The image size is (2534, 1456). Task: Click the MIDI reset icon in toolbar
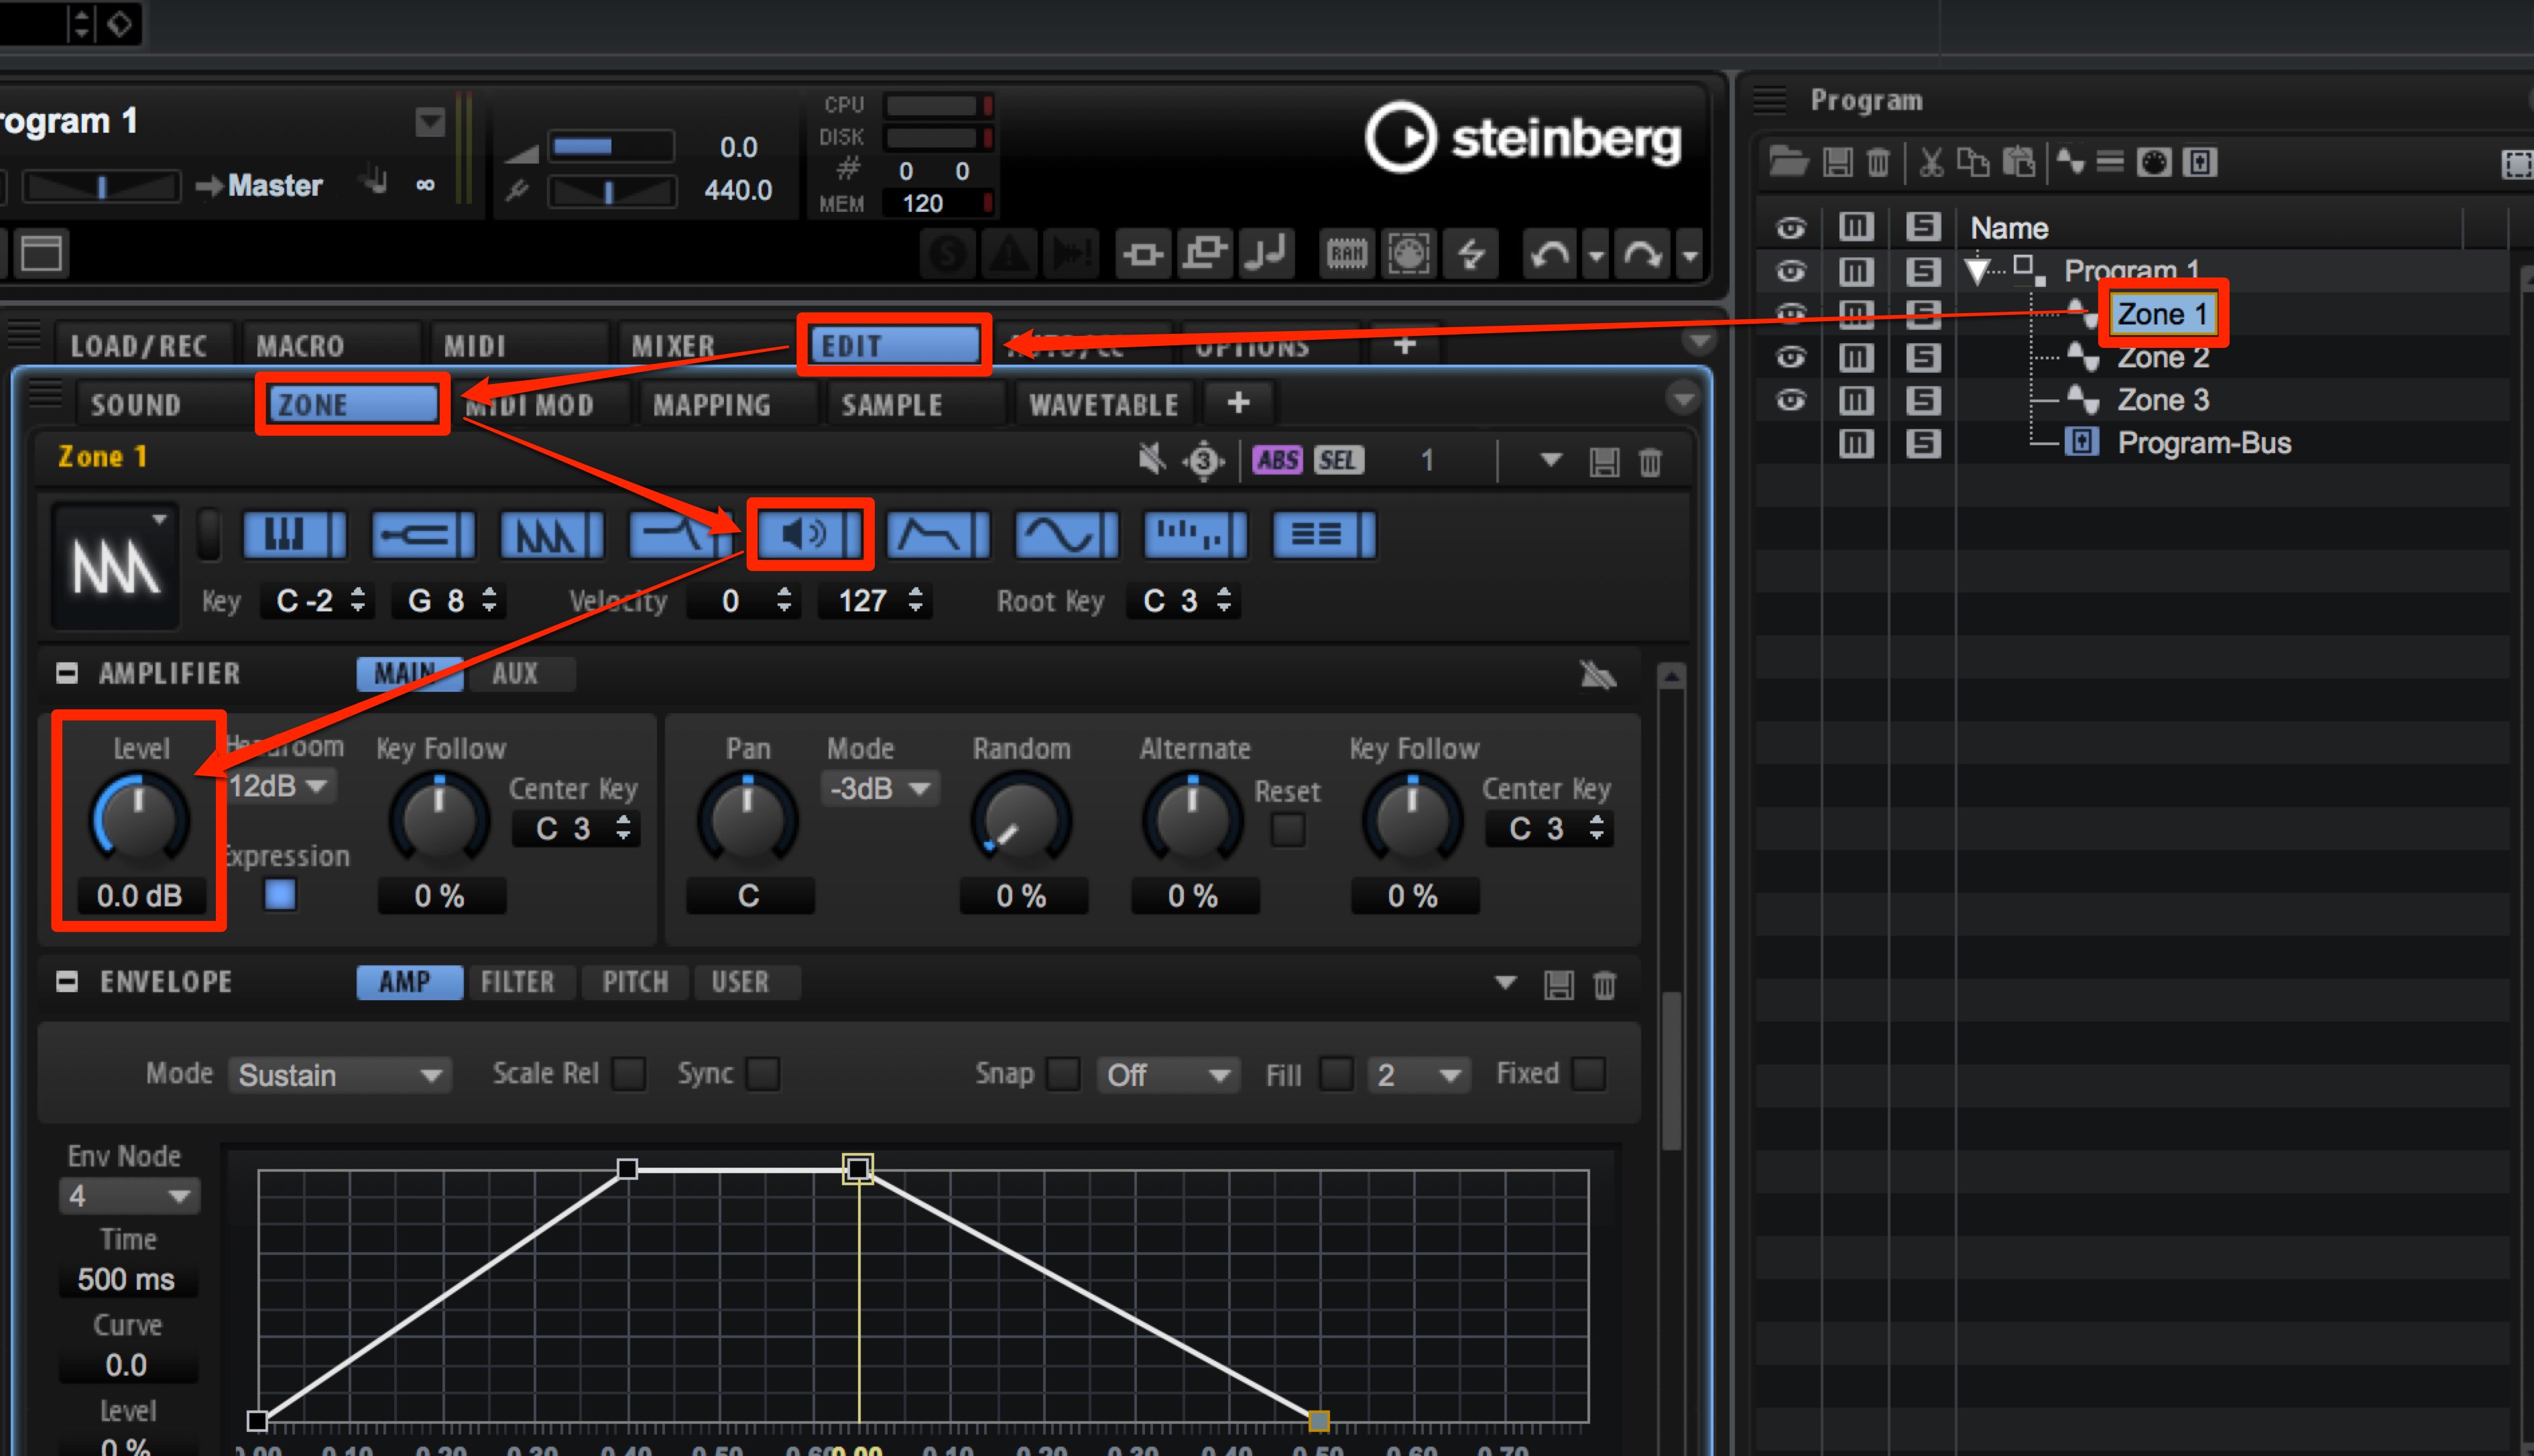coord(1409,254)
